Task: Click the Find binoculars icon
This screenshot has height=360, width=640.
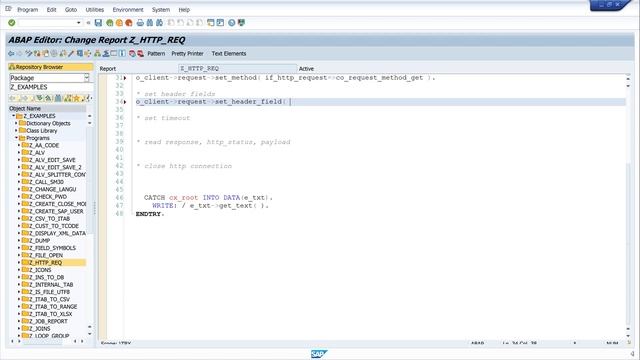Action: (x=150, y=23)
